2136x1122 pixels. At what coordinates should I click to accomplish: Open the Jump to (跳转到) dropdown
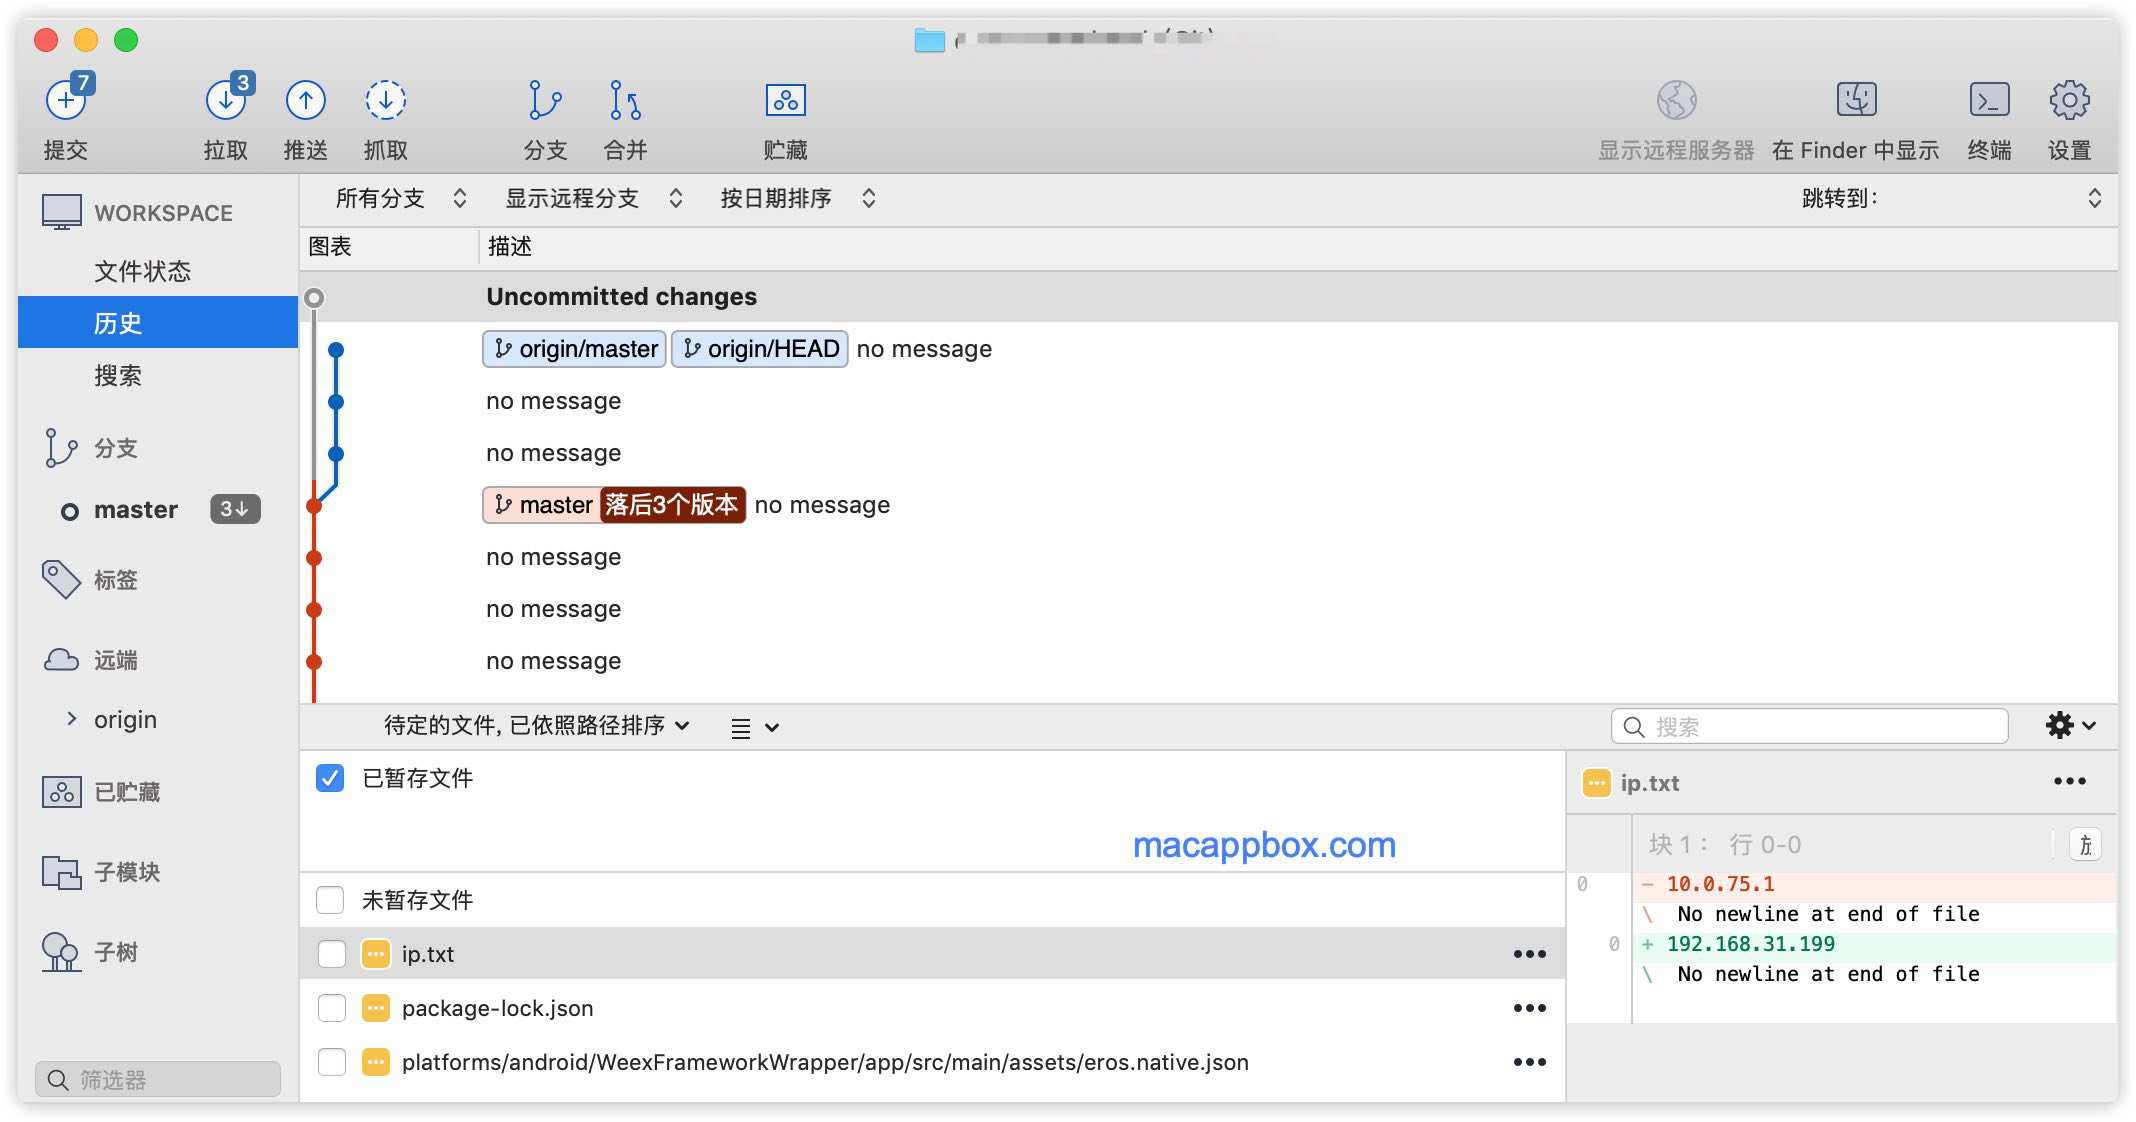pyautogui.click(x=1951, y=198)
